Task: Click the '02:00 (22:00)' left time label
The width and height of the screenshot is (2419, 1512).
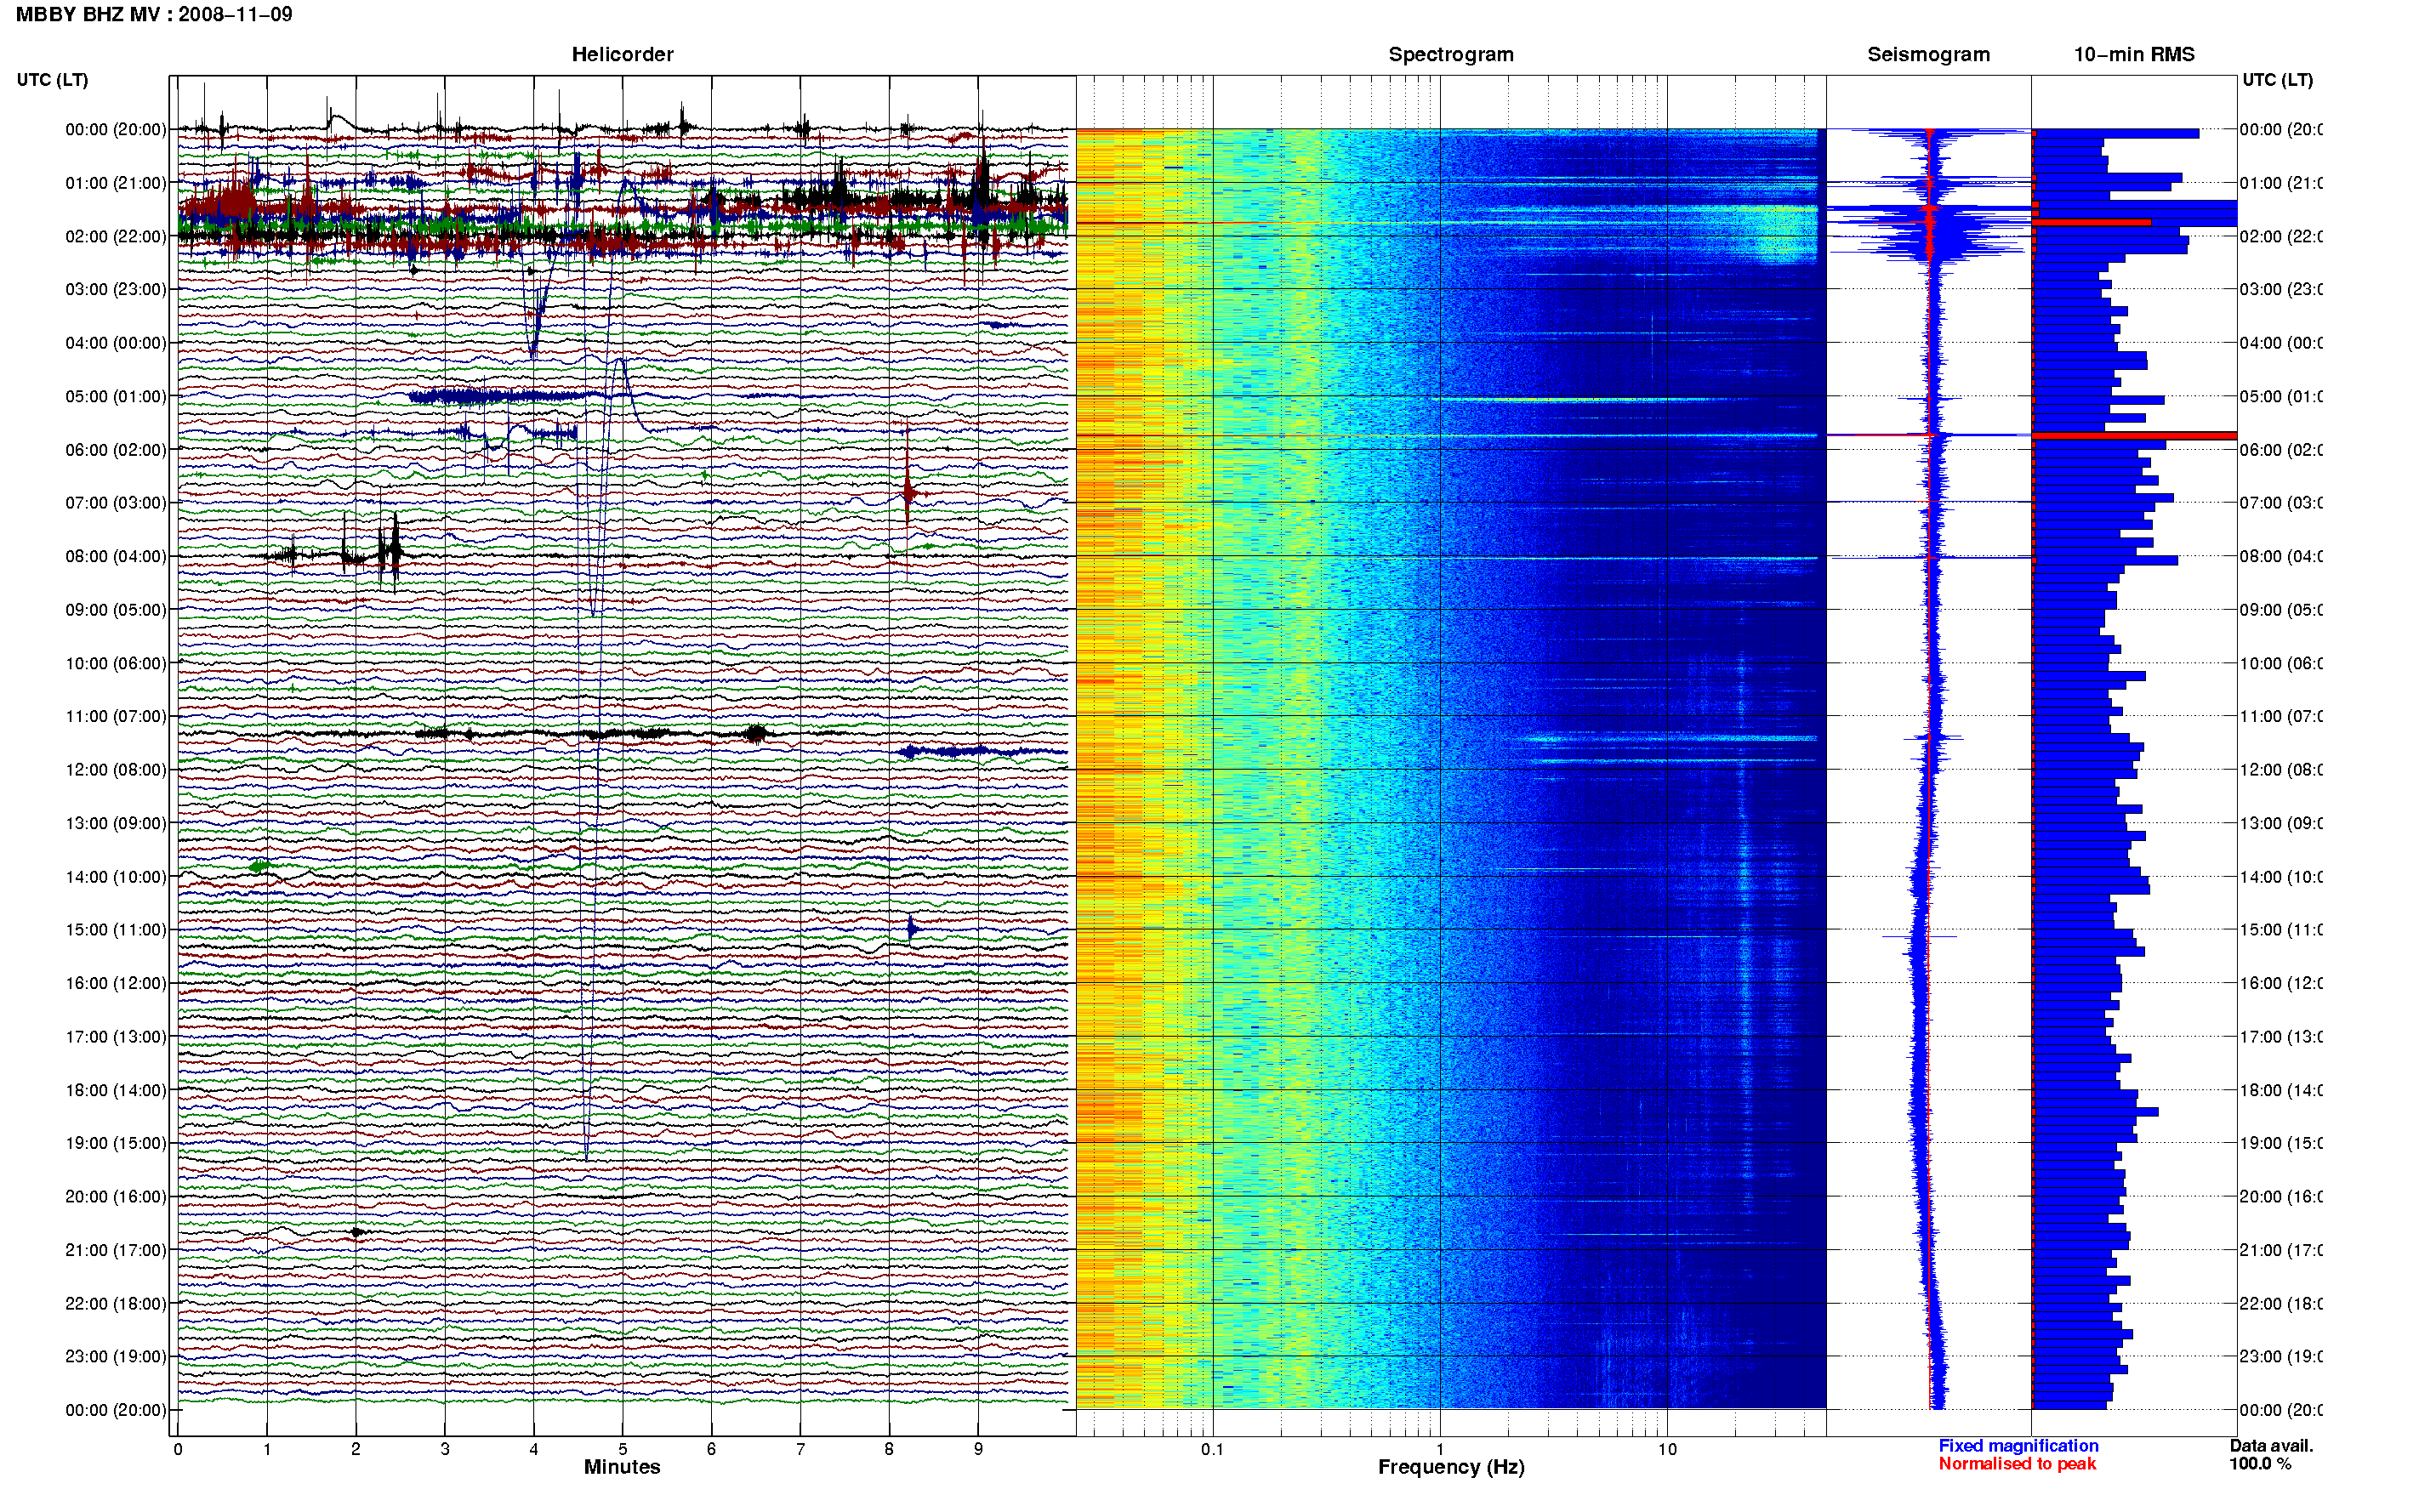Action: pyautogui.click(x=116, y=237)
